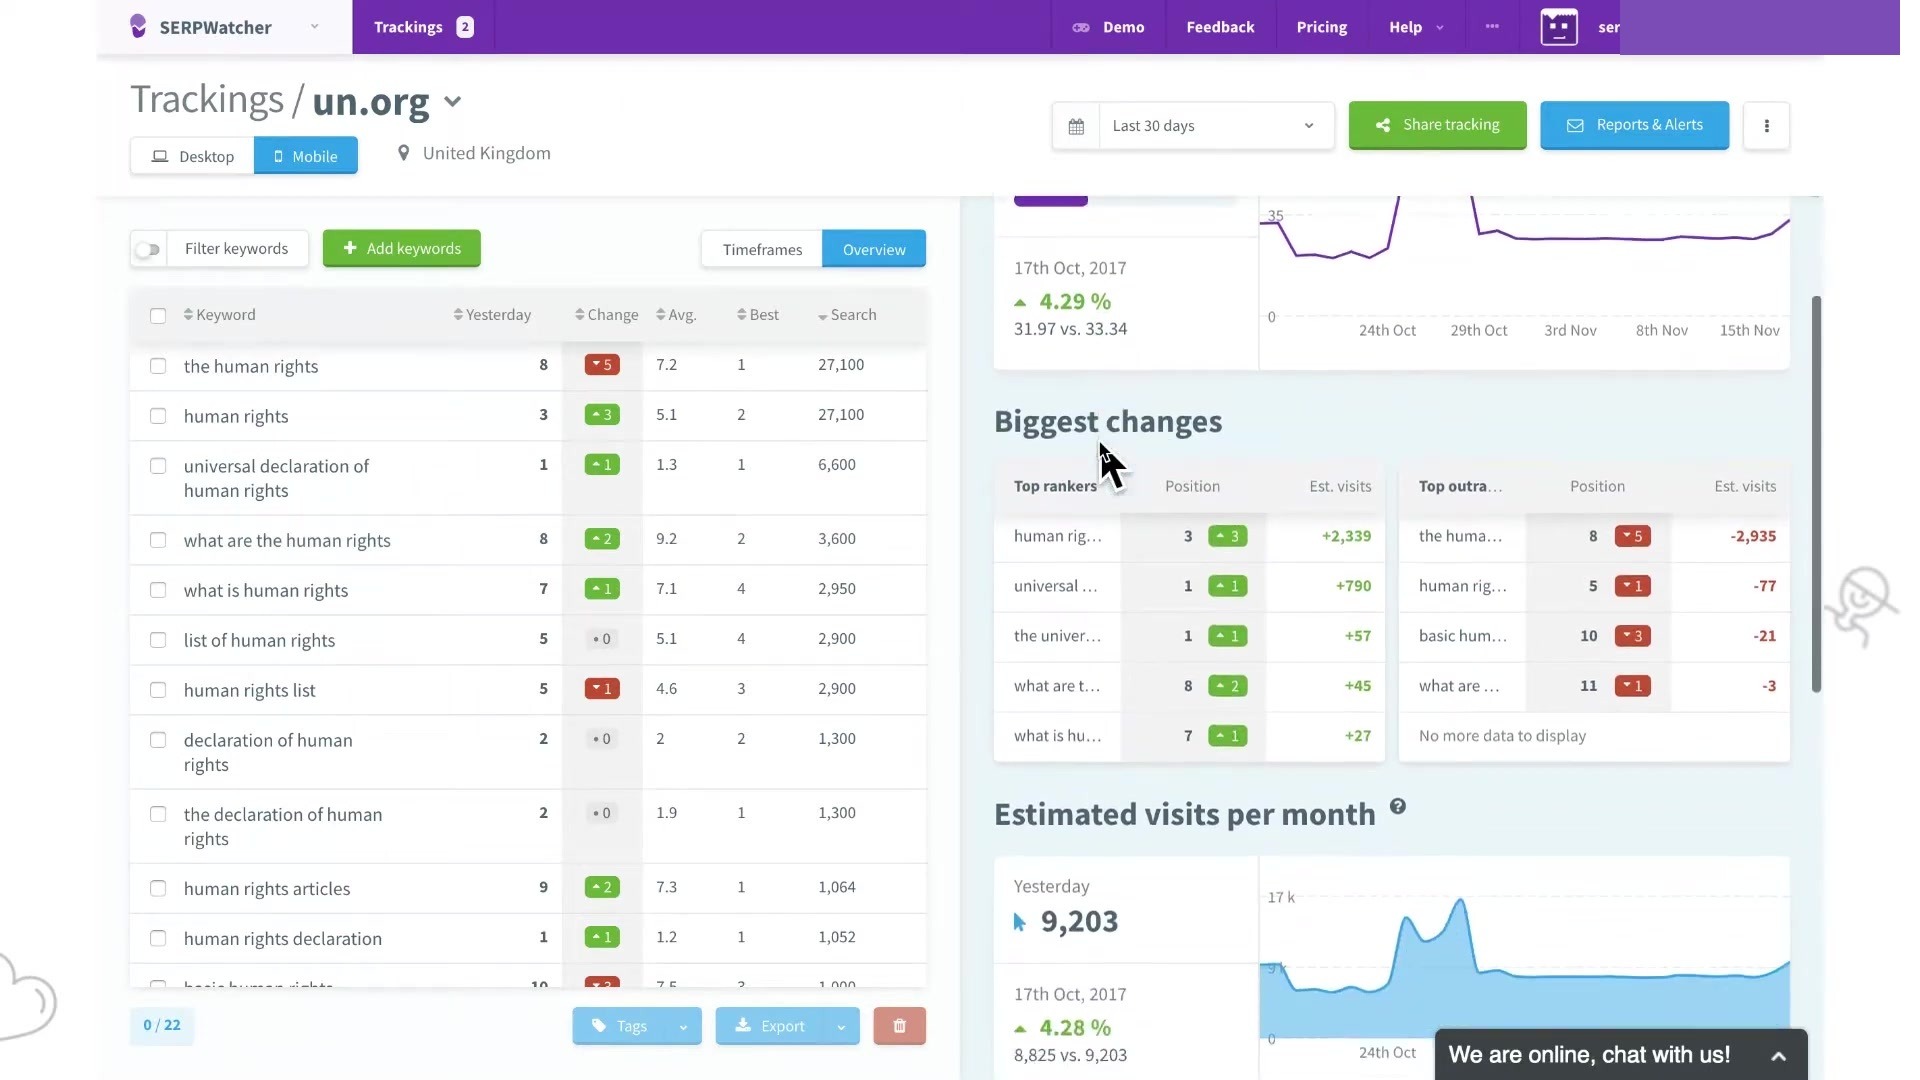Sort by the Change column
This screenshot has height=1080, width=1920.
pyautogui.click(x=607, y=315)
